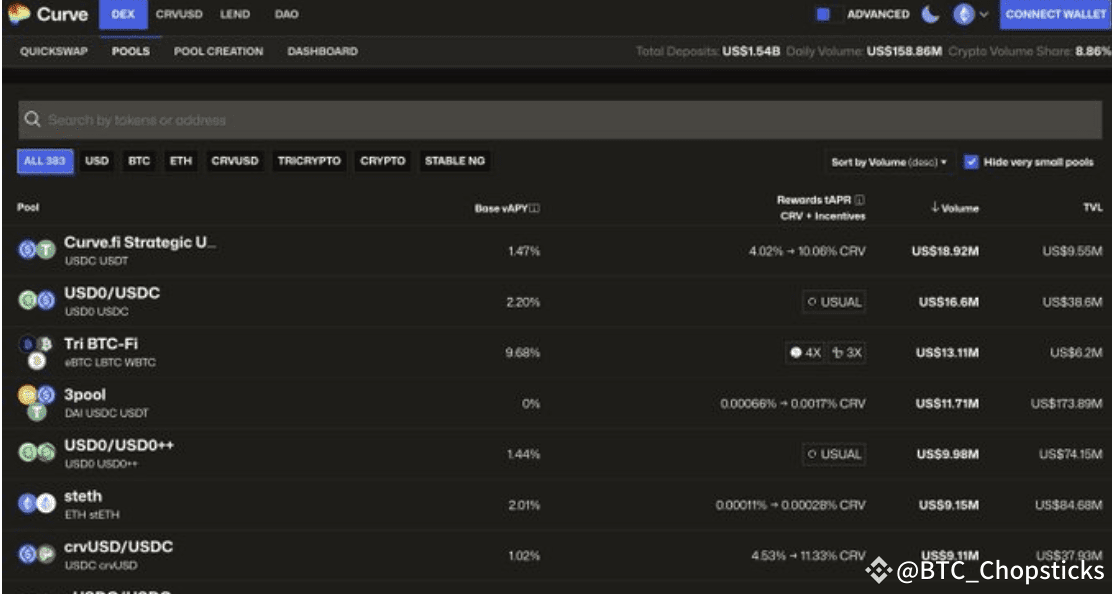Image resolution: width=1112 pixels, height=594 pixels.
Task: Click the 2.20% base vAPY value
Action: 523,302
